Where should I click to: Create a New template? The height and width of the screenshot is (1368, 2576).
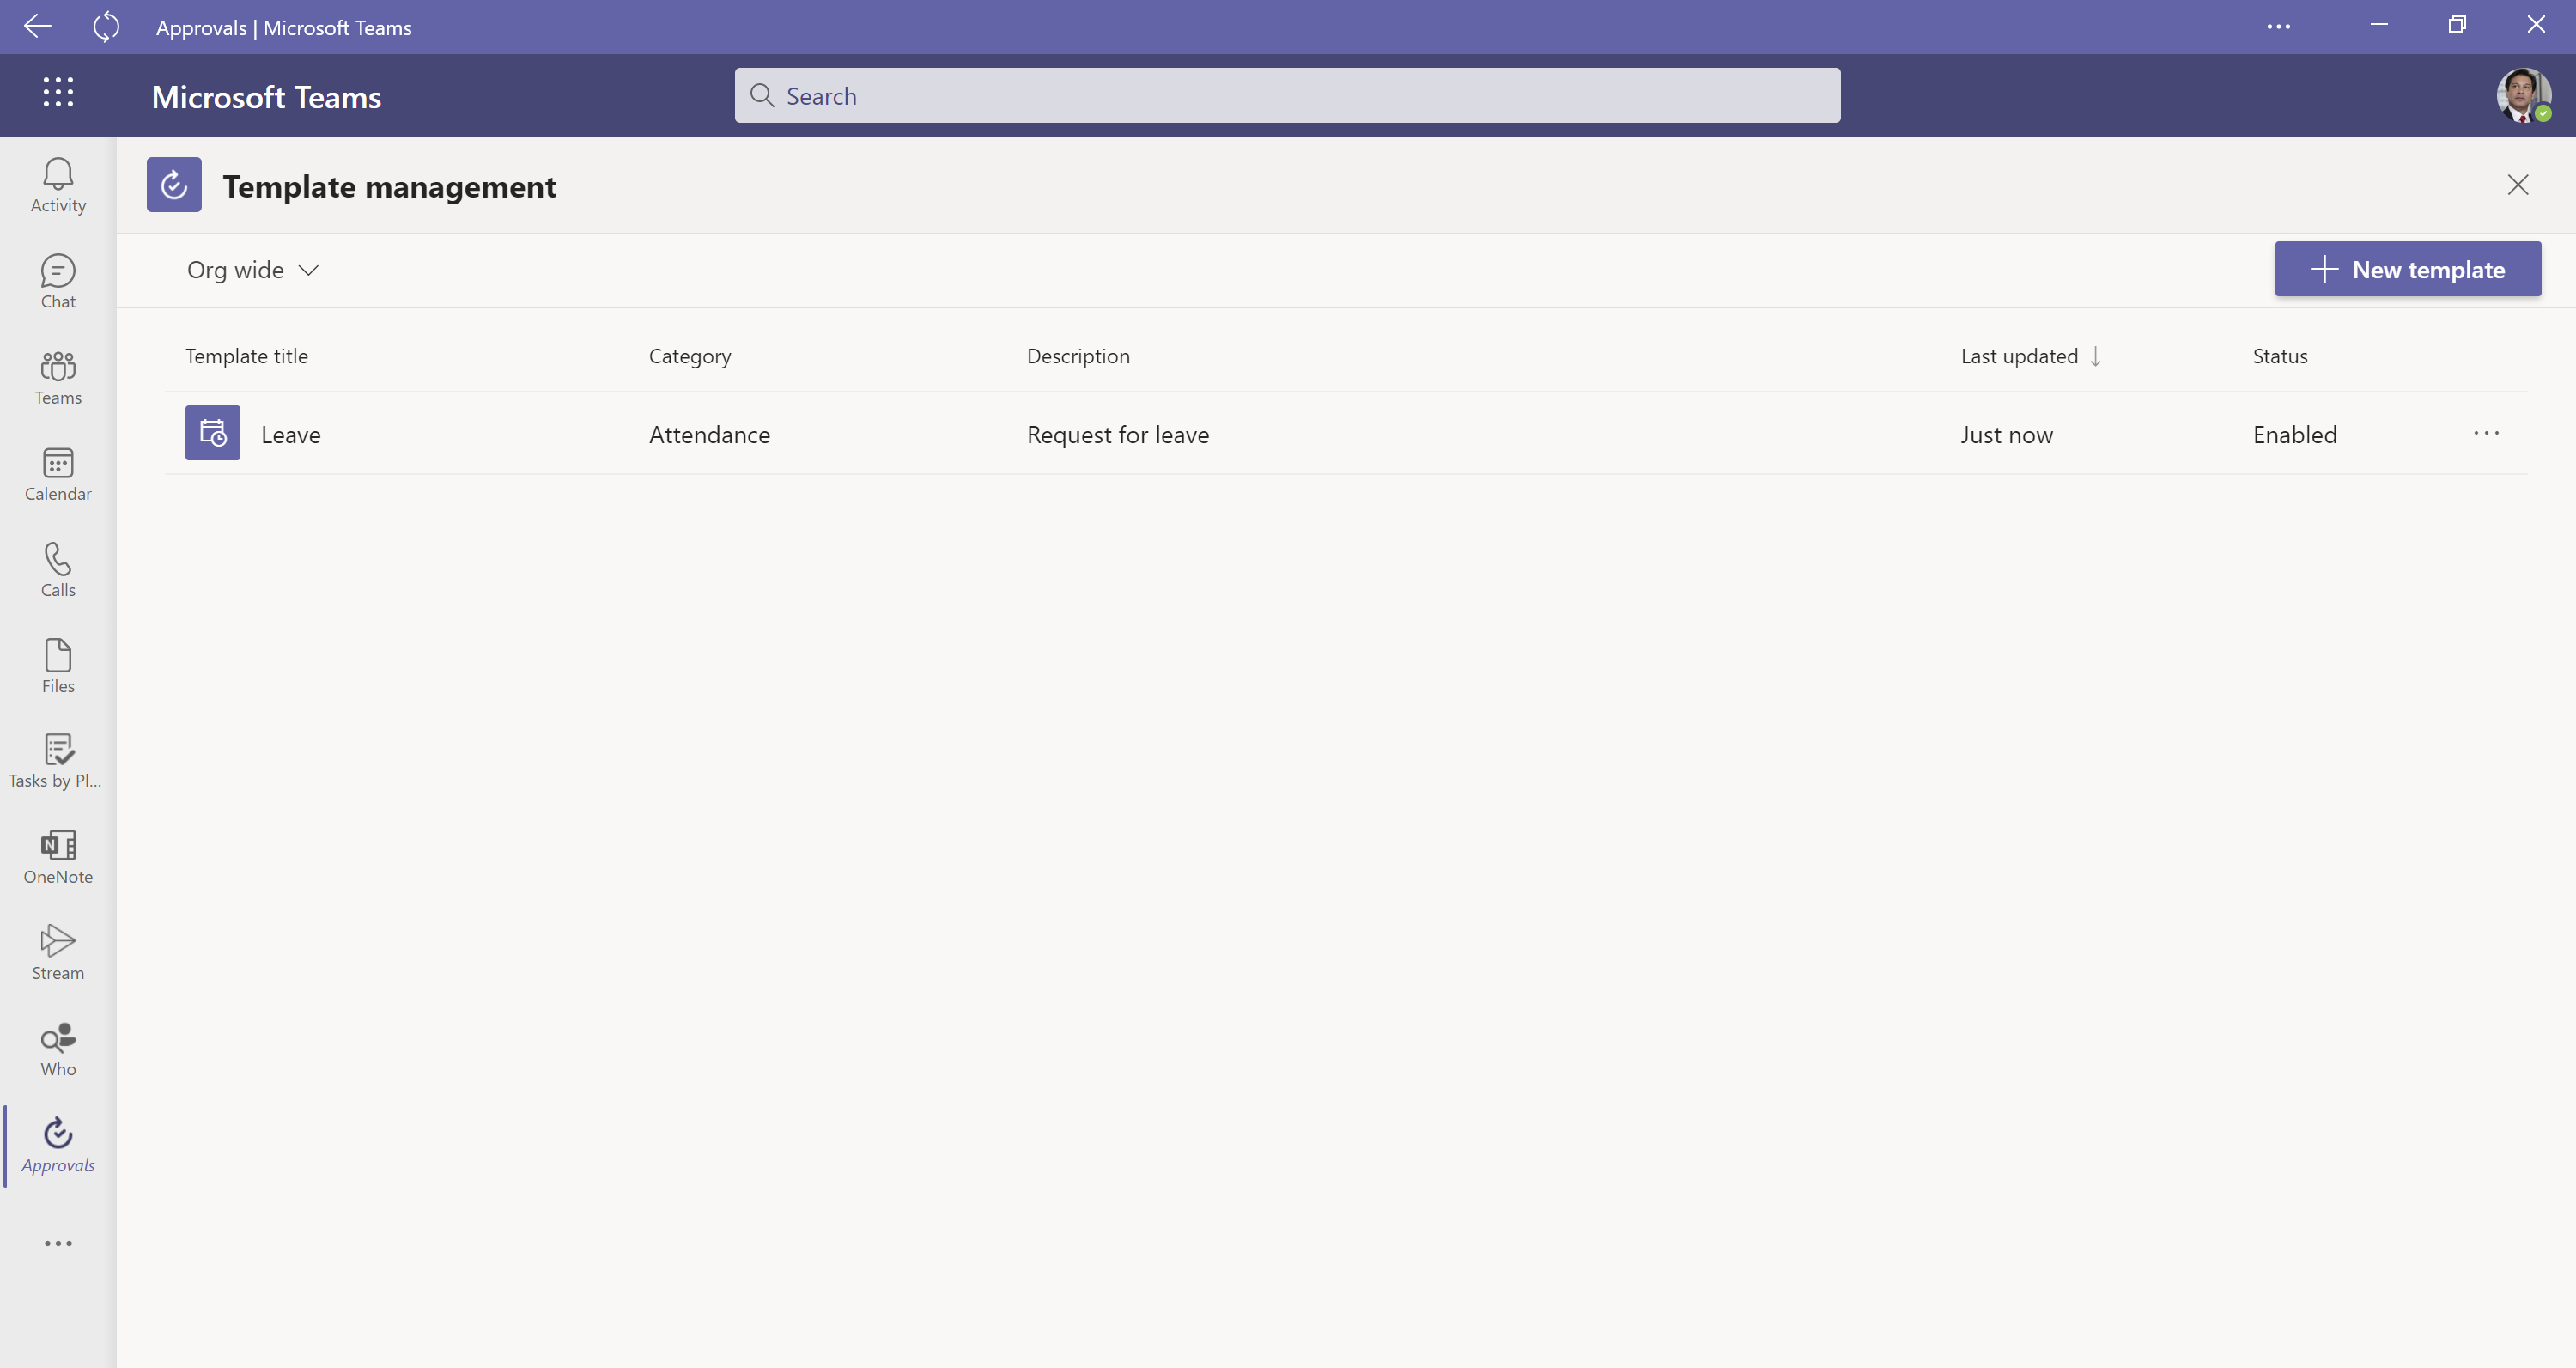pos(2407,269)
